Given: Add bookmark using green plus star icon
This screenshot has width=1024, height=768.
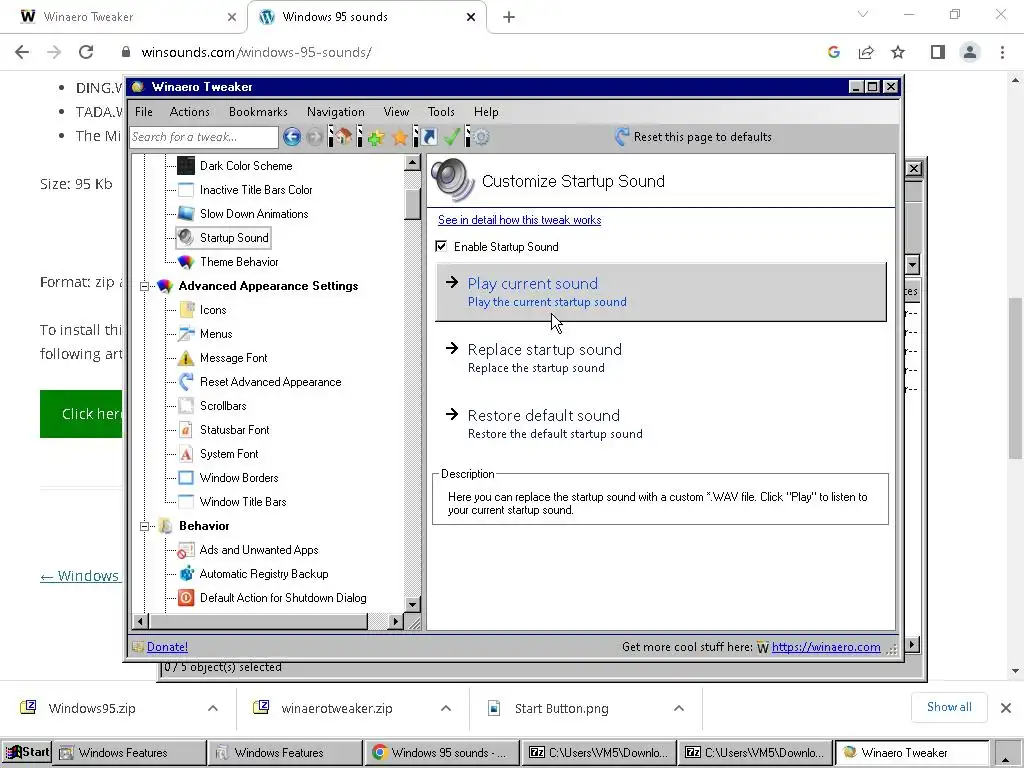Looking at the screenshot, I should (376, 137).
